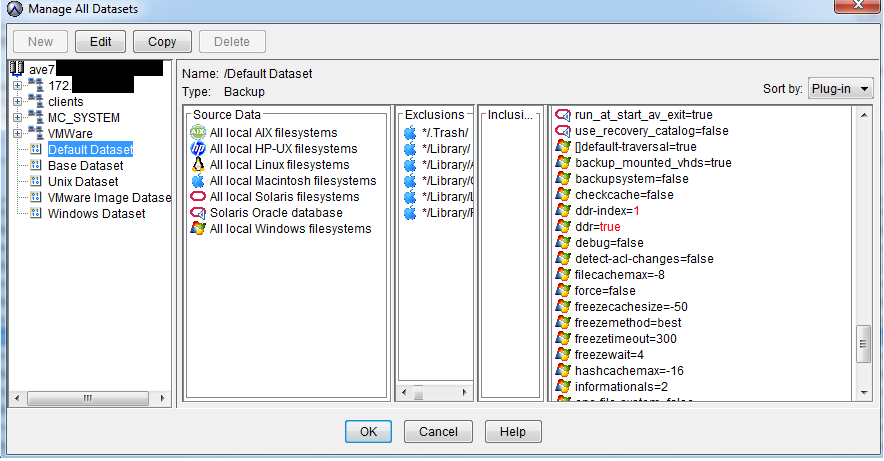Select Base Dataset in tree
Screen dimensions: 884x461
click(x=86, y=166)
